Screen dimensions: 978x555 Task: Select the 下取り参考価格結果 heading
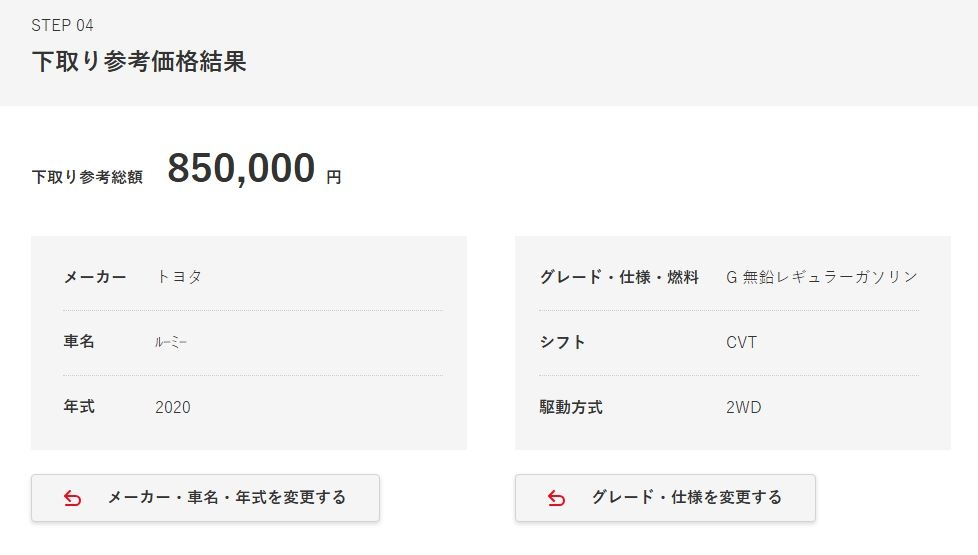(139, 61)
